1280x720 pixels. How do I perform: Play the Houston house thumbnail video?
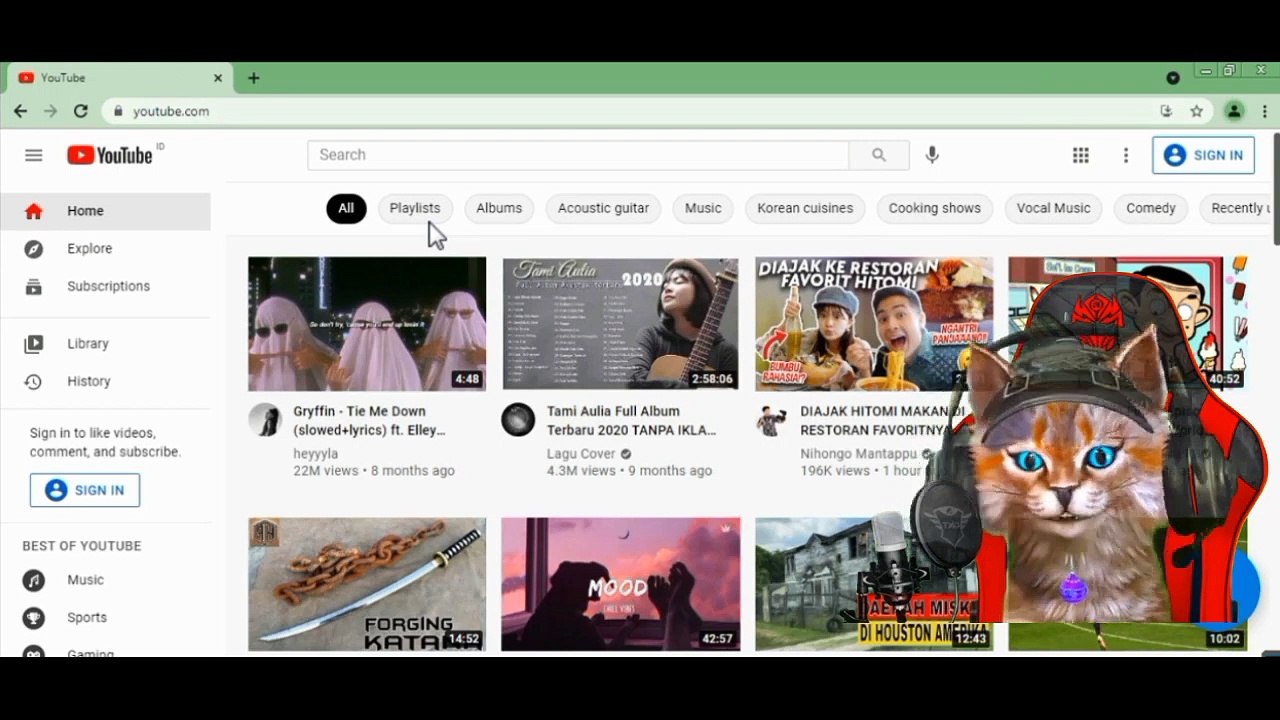873,584
